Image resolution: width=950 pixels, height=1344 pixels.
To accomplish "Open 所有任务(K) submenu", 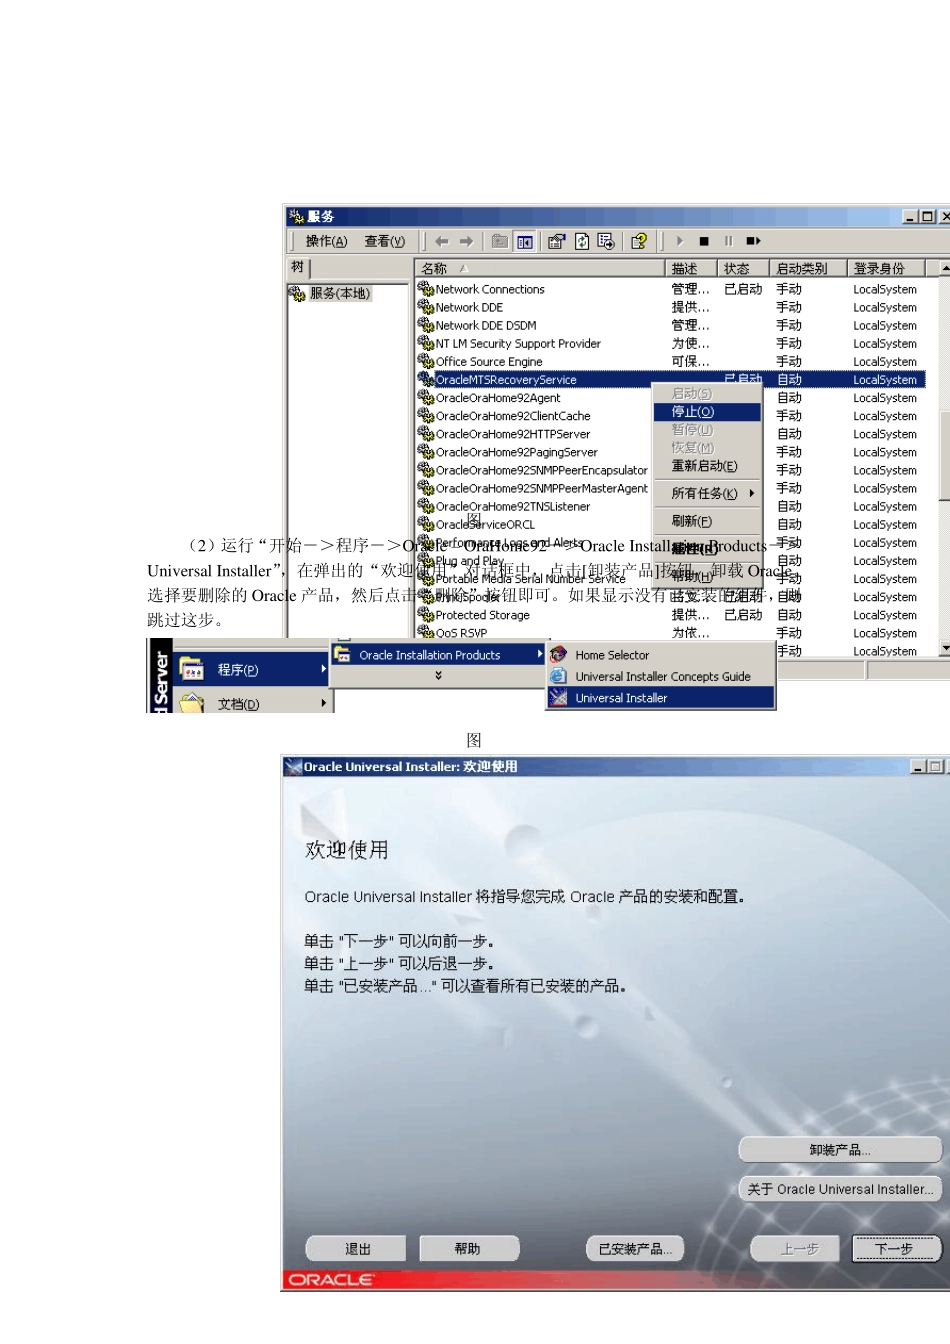I will click(707, 493).
